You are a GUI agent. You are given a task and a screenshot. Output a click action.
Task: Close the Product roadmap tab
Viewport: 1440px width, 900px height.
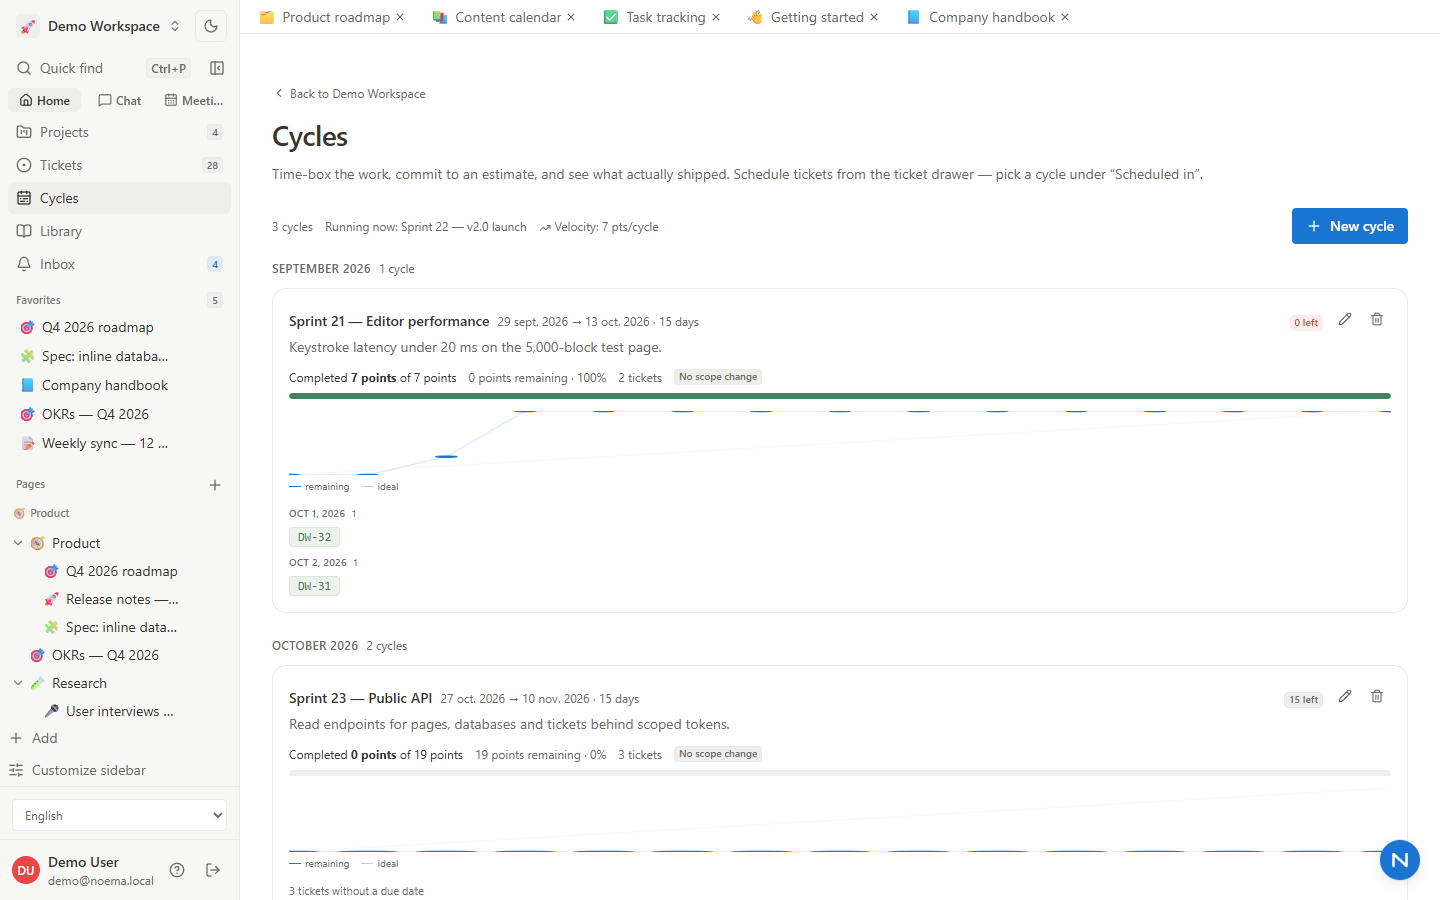point(400,17)
